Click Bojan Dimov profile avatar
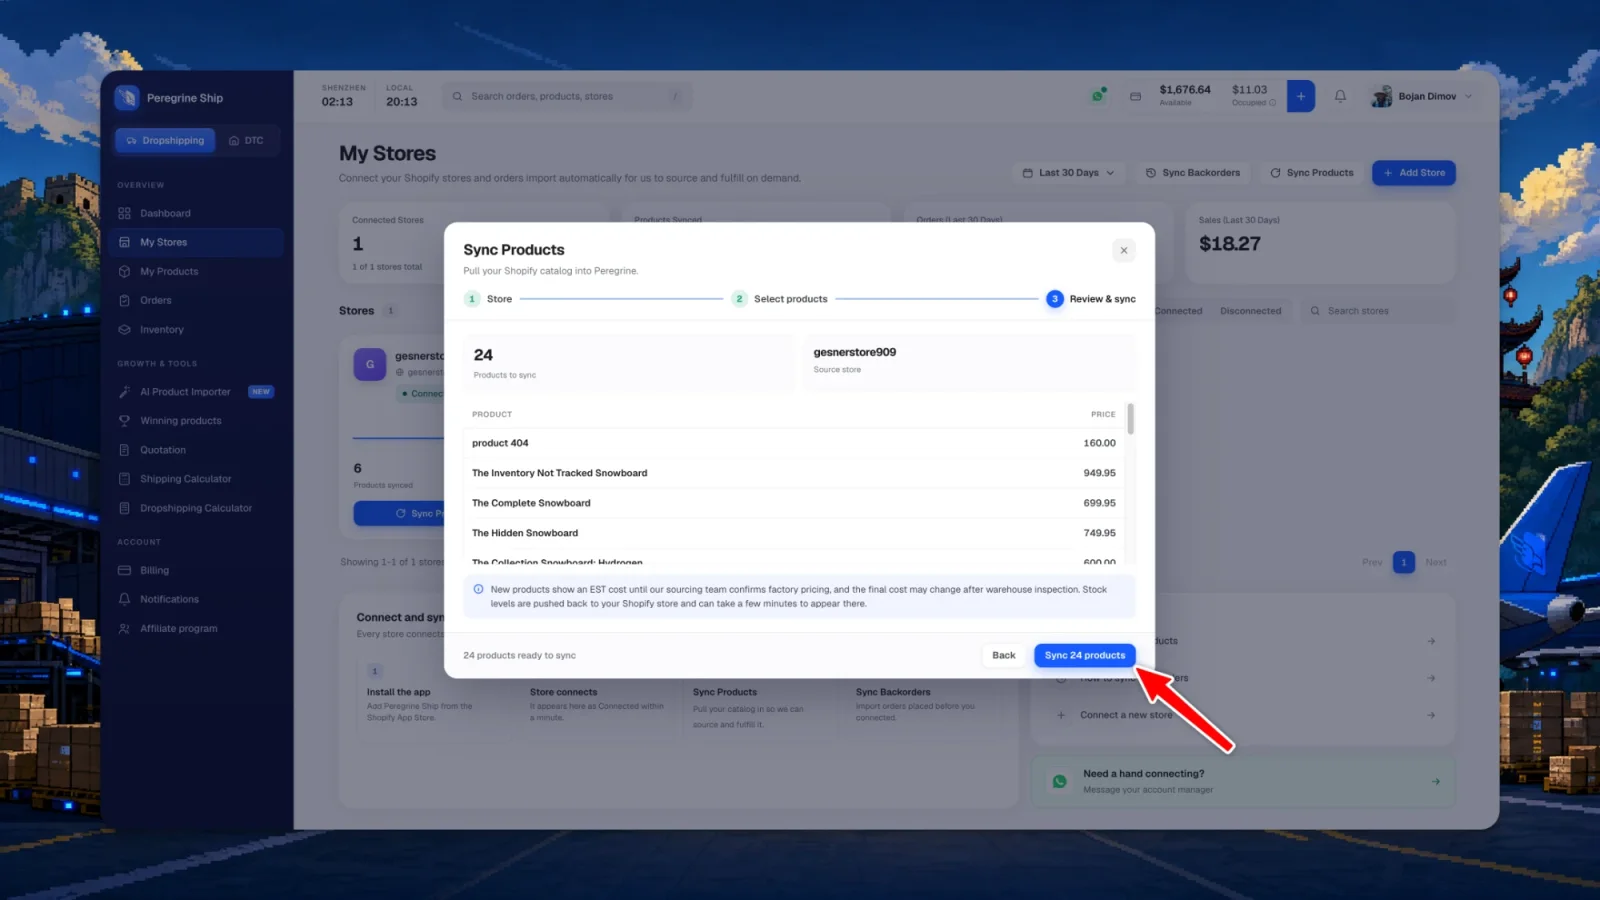The width and height of the screenshot is (1600, 900). pyautogui.click(x=1382, y=96)
